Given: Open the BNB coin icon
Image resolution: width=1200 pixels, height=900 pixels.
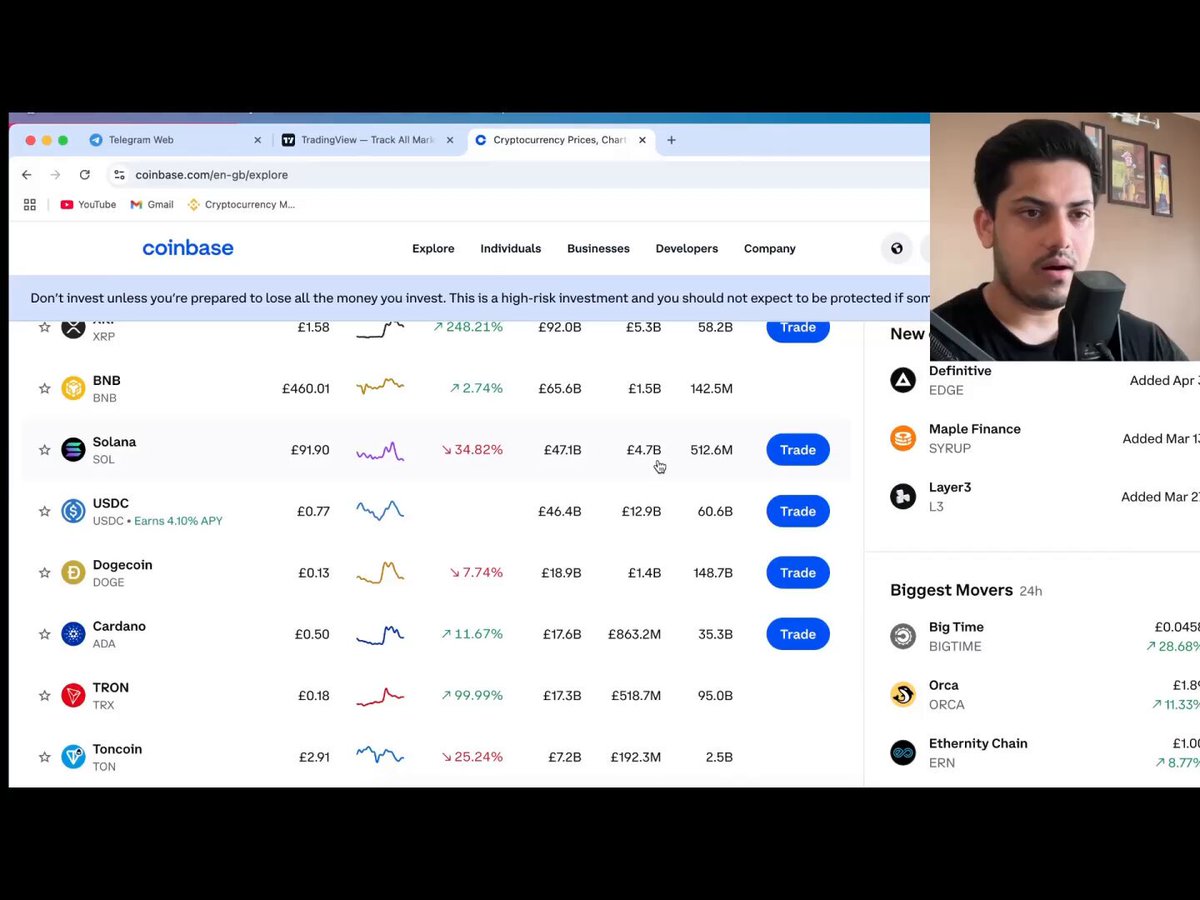Looking at the screenshot, I should 73,388.
